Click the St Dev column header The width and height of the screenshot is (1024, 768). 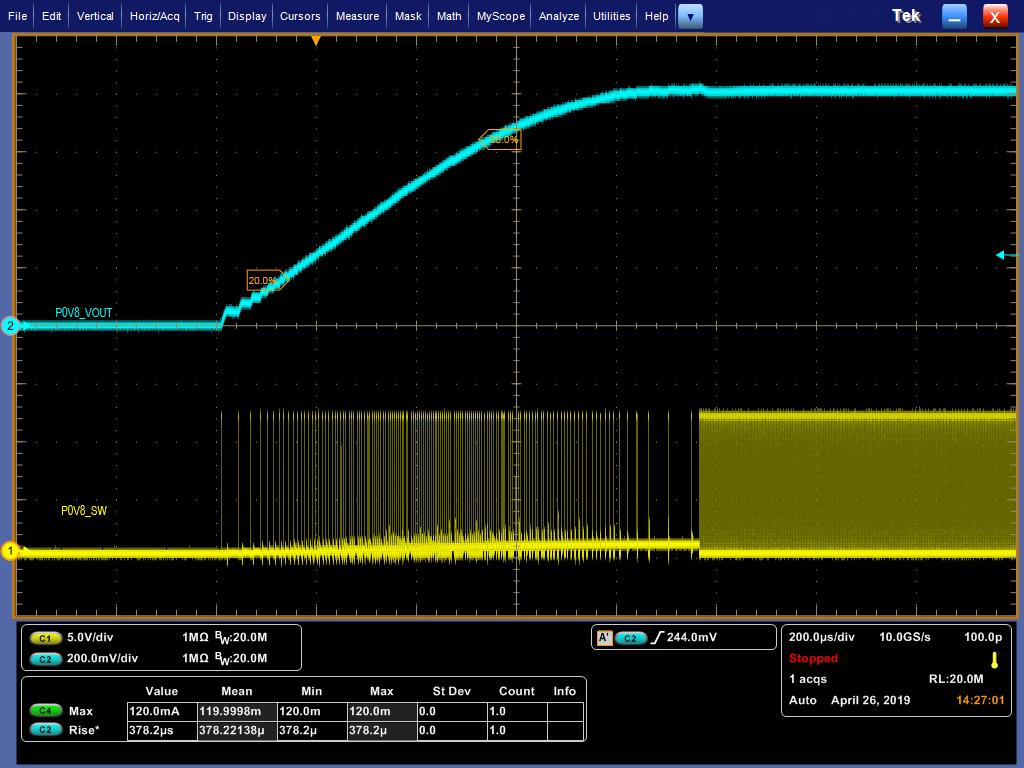pos(451,691)
